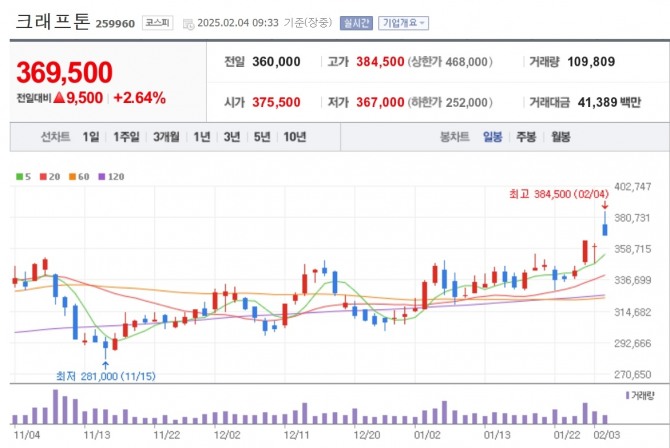This screenshot has width=670, height=448.
Task: Click the 거래대금 value 41,389 백만
Action: [609, 102]
